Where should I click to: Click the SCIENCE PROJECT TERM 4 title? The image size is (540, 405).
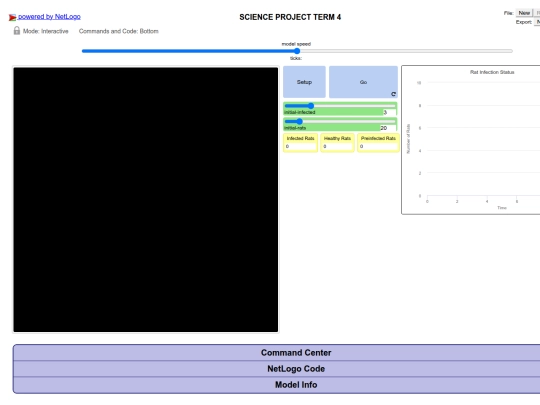290,17
